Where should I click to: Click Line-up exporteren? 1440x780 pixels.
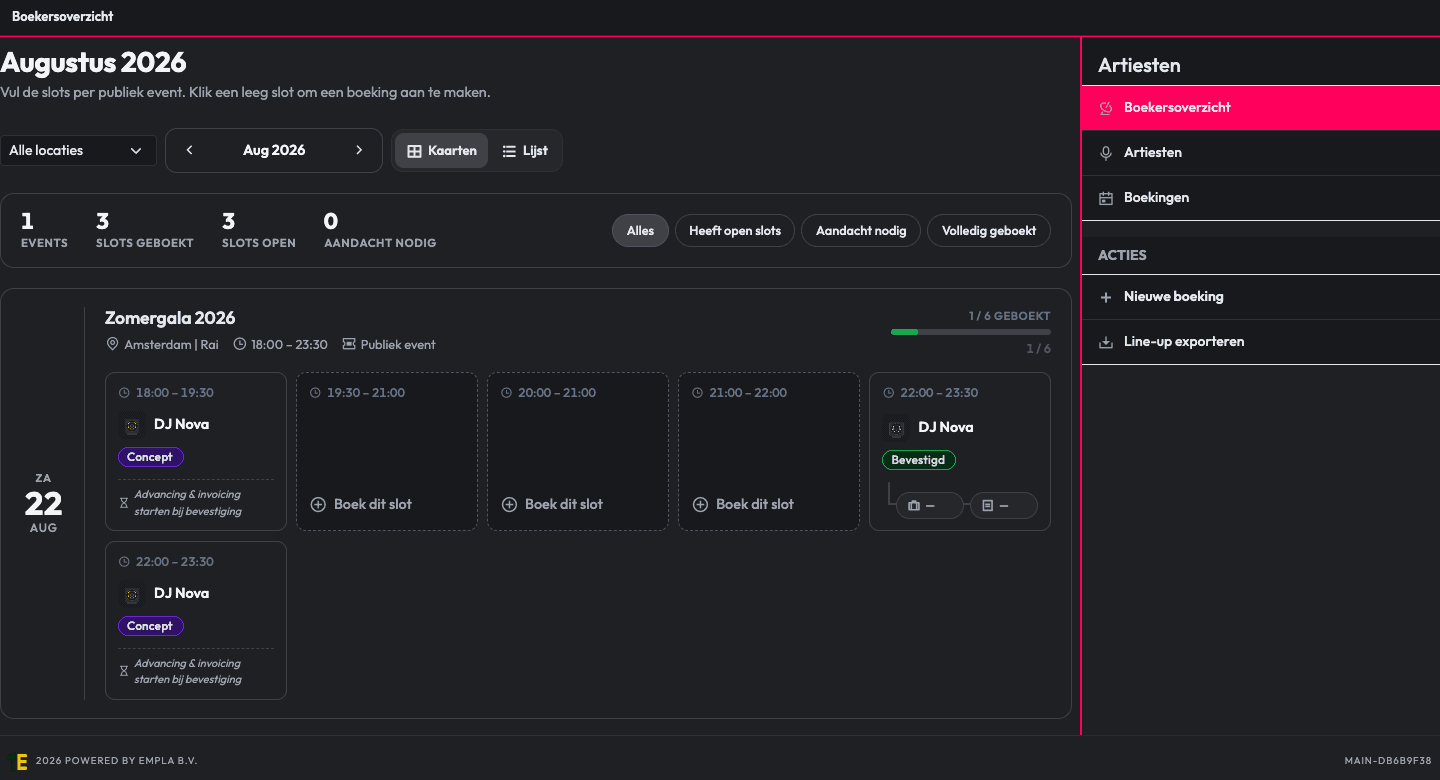[x=1260, y=342]
